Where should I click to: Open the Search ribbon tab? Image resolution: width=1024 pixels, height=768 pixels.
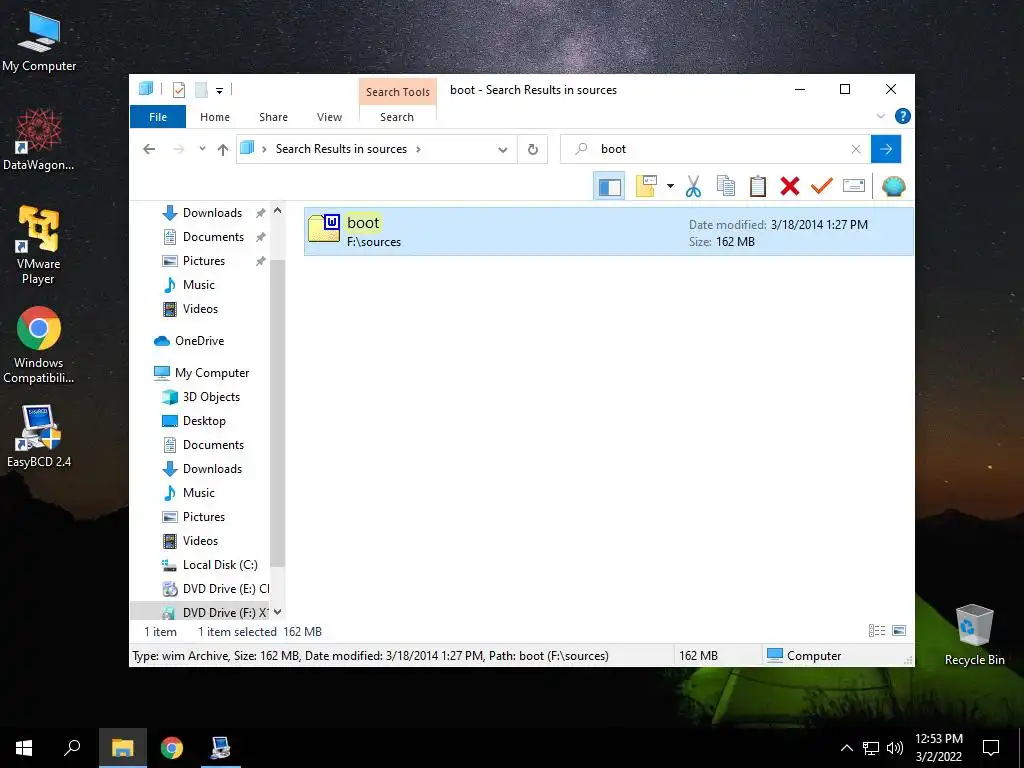397,117
